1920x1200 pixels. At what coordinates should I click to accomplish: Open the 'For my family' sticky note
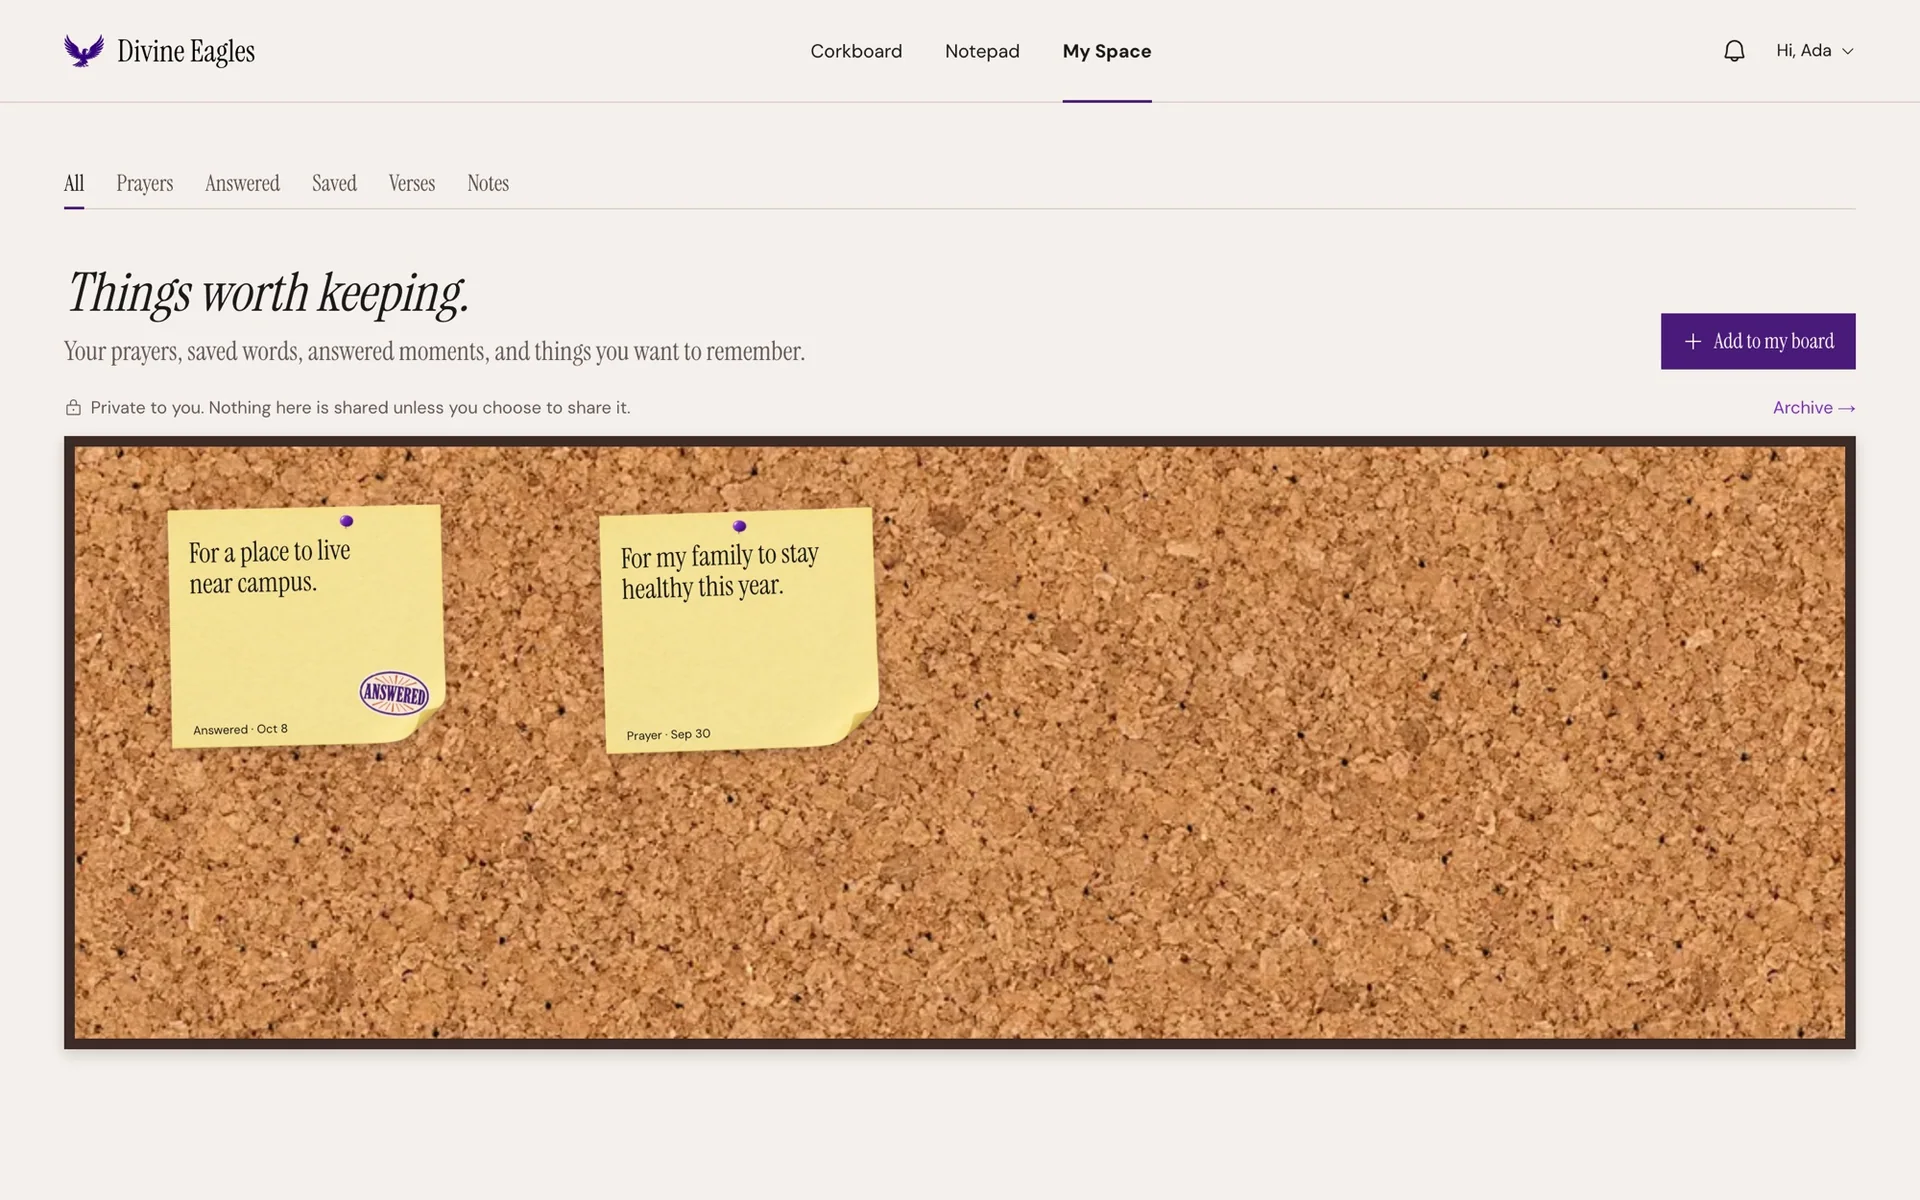(740, 630)
